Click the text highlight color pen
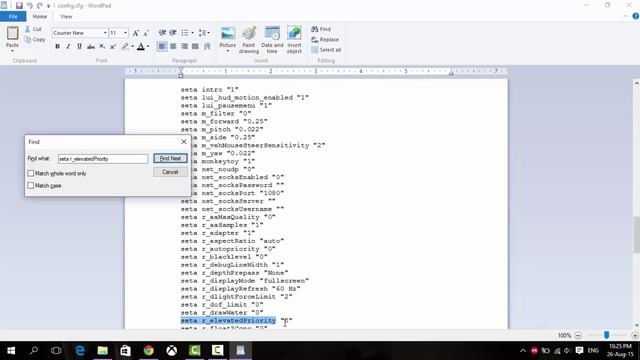The width and height of the screenshot is (640, 360). [125, 47]
